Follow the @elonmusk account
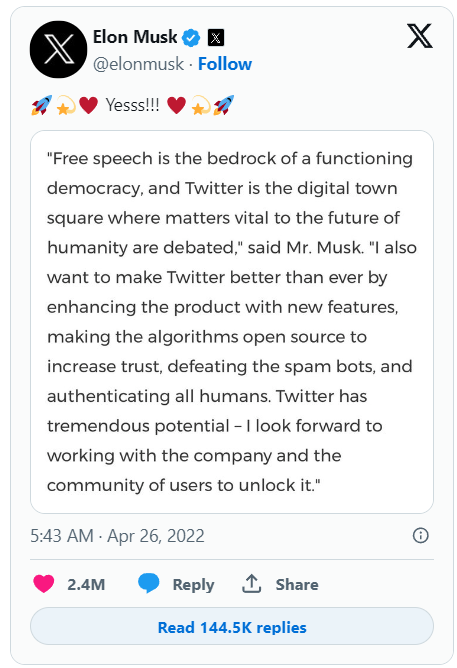The height and width of the screenshot is (668, 457). tap(225, 64)
